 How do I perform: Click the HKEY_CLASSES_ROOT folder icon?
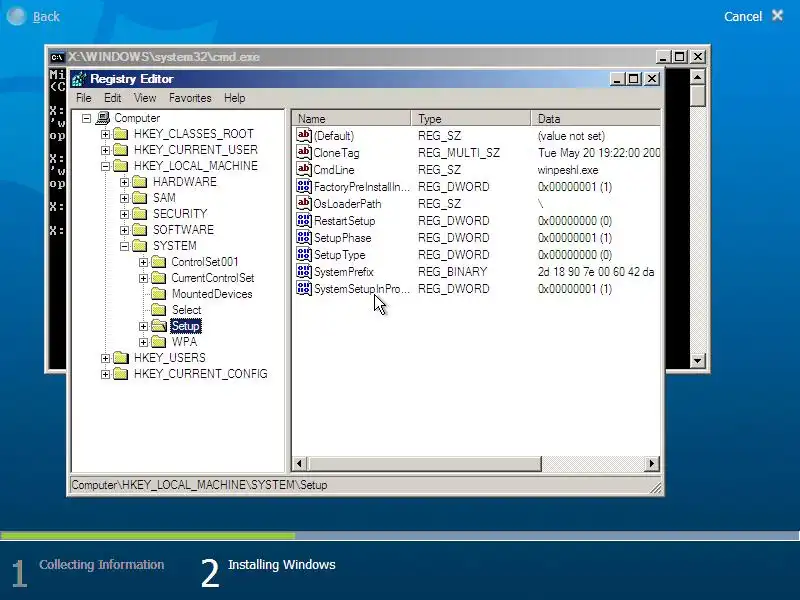(x=121, y=134)
